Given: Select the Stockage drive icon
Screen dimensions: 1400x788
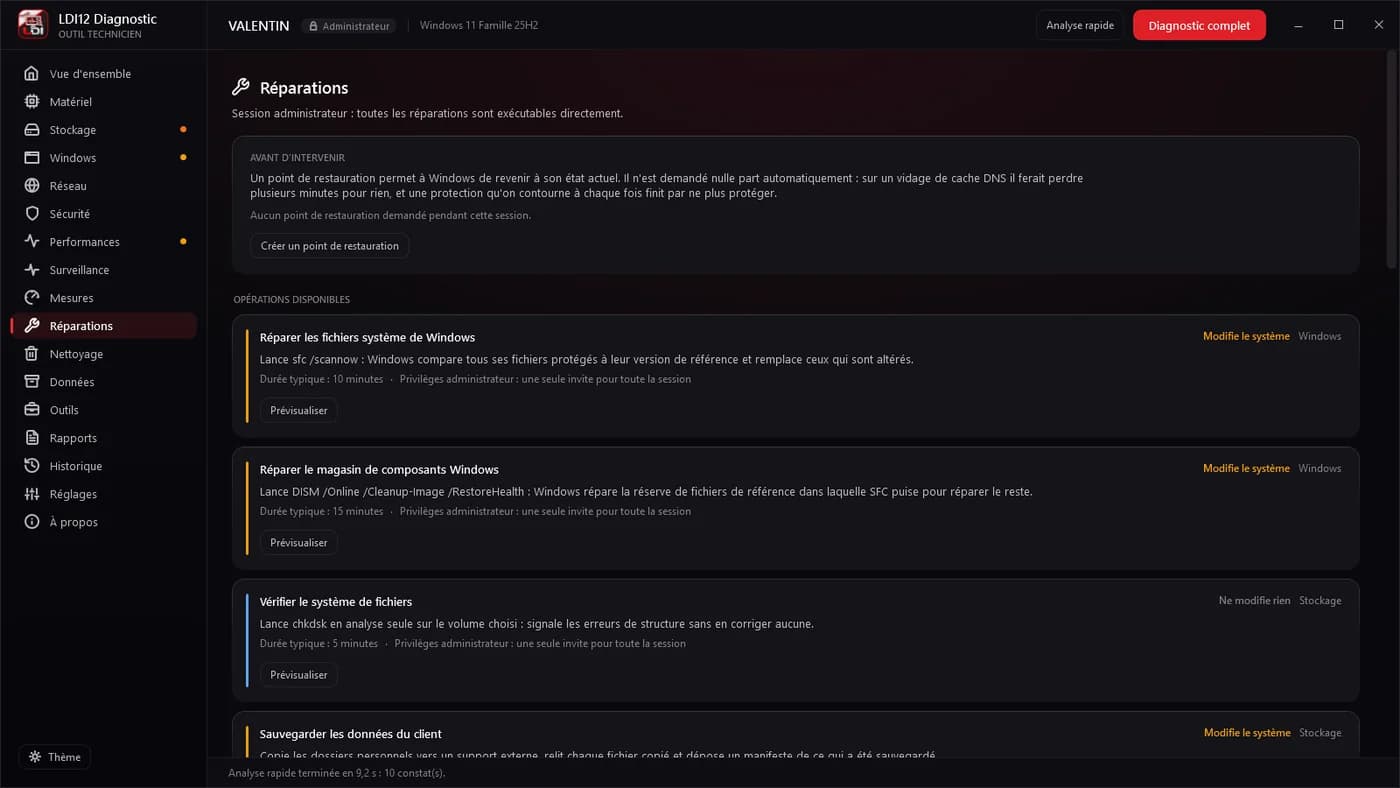Looking at the screenshot, I should (x=32, y=130).
